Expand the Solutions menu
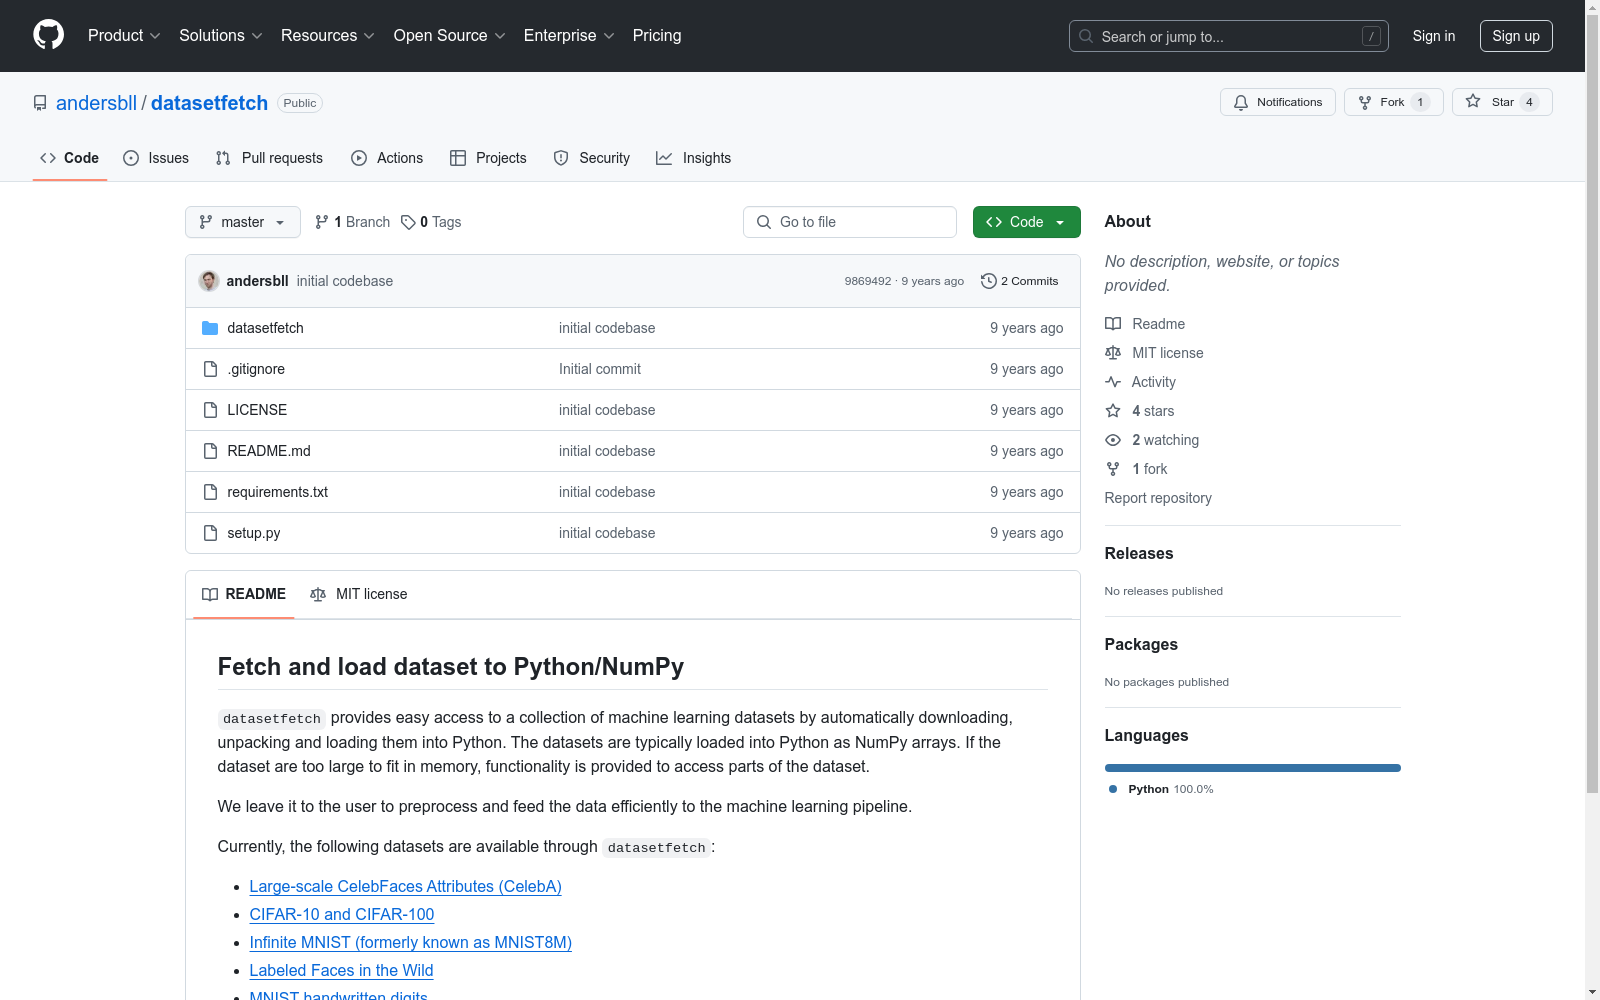Screen dimensions: 1600x1000 pos(221,35)
